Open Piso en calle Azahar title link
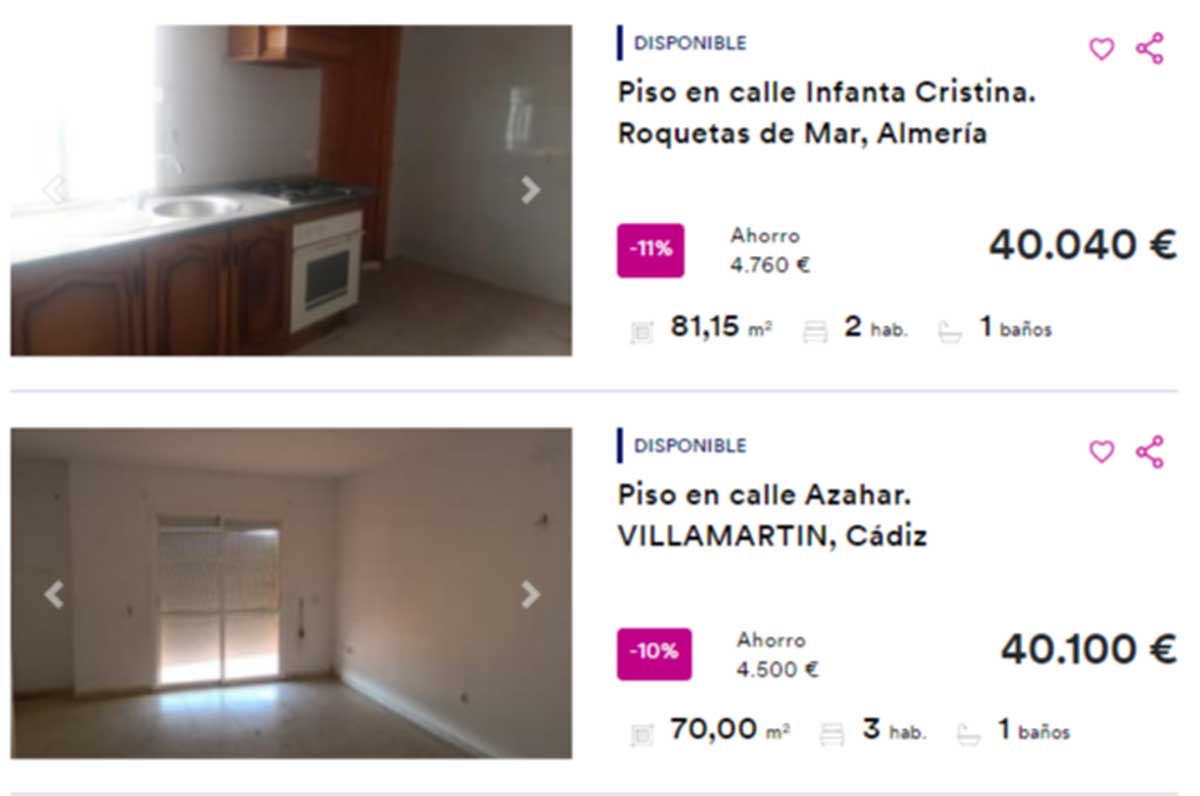 (772, 515)
